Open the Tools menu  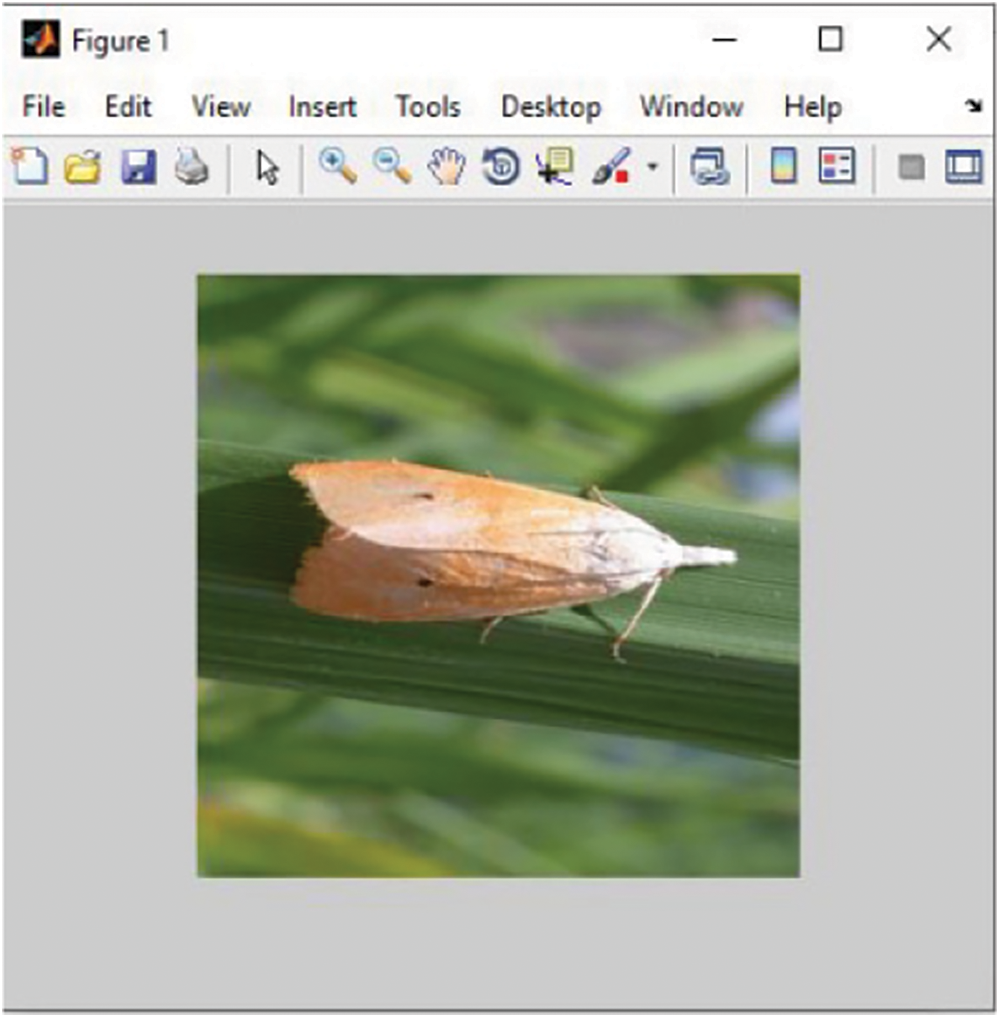coord(430,106)
